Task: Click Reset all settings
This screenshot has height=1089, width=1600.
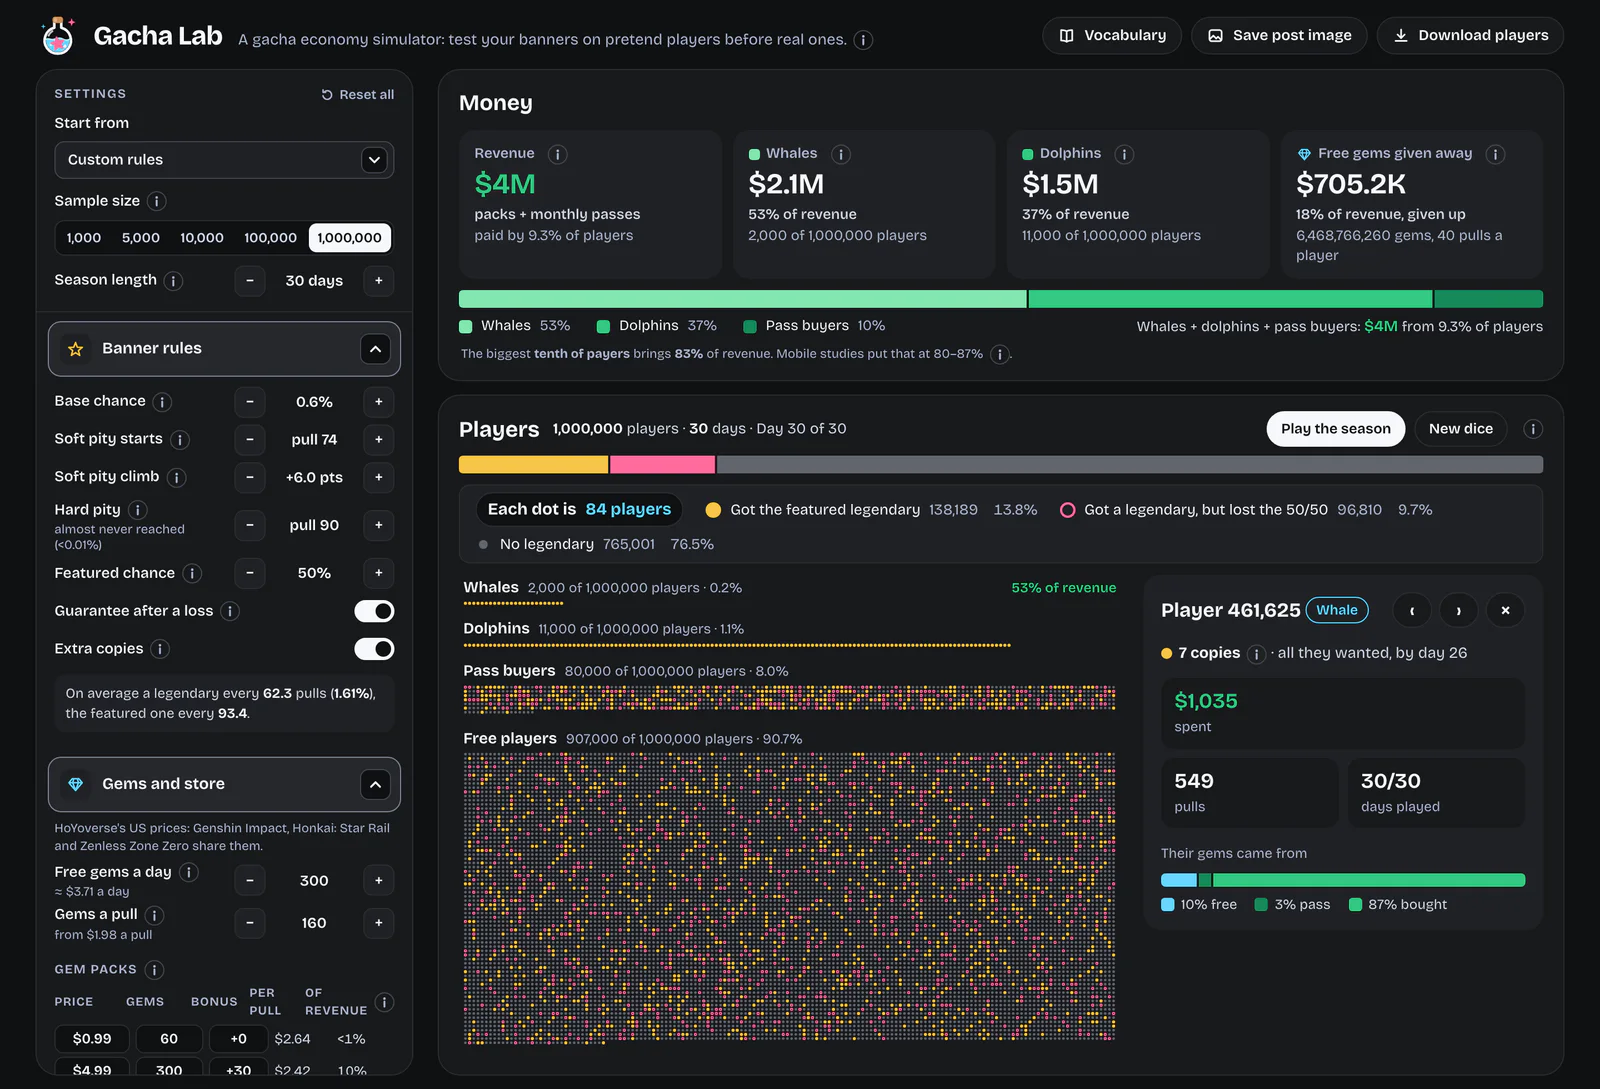Action: coord(357,95)
